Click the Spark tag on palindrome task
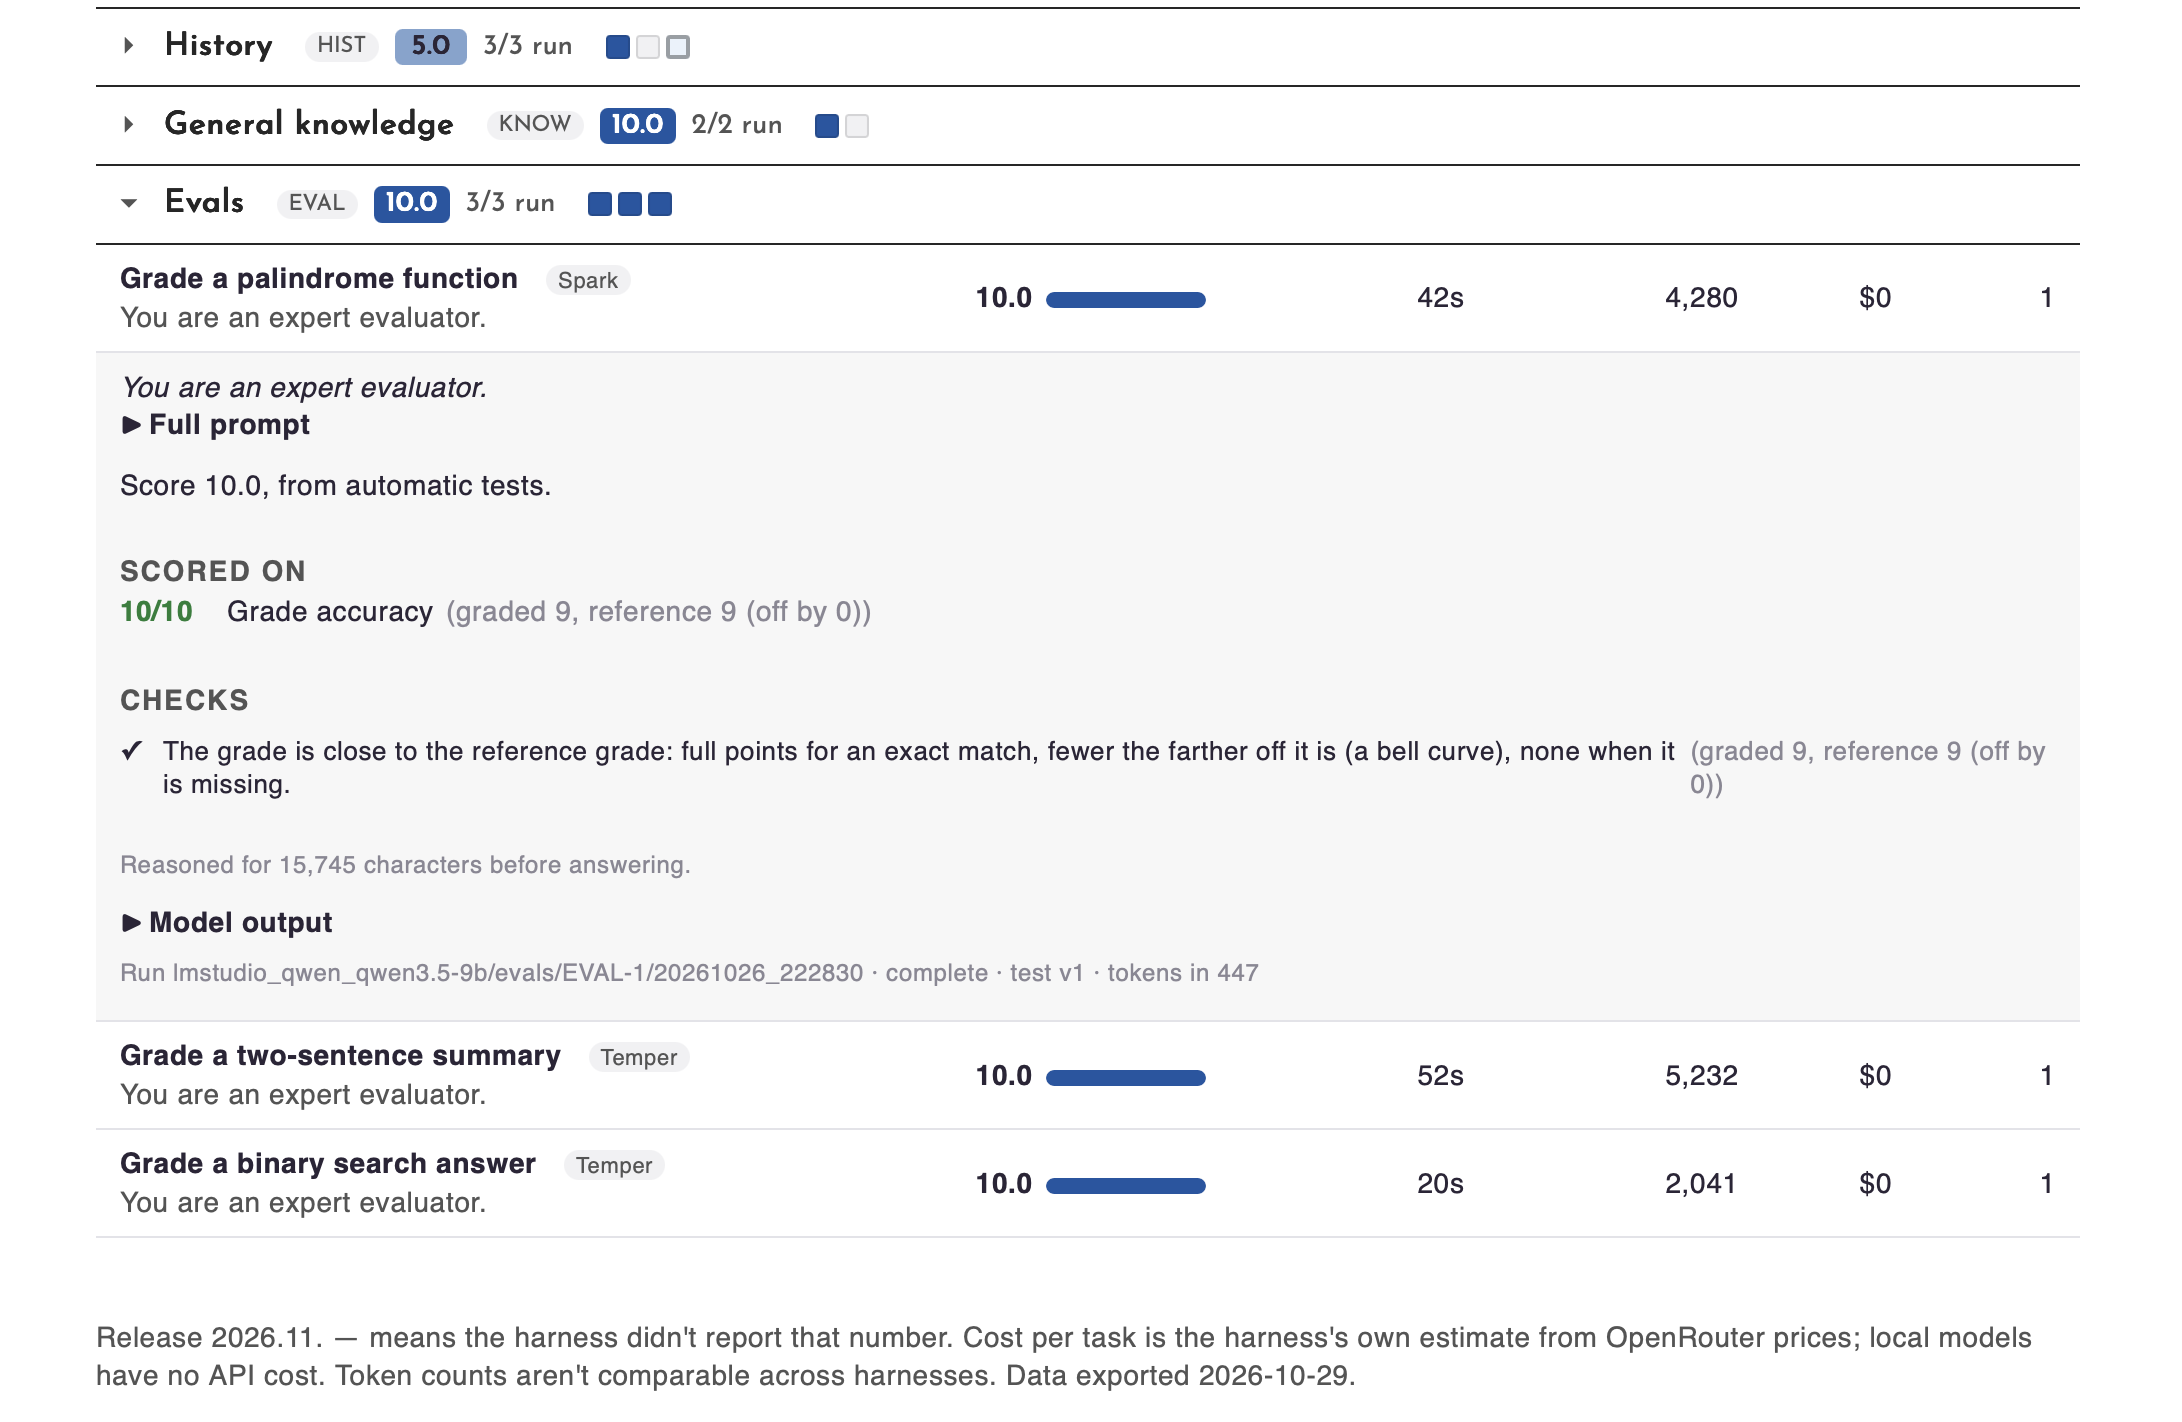This screenshot has height=1422, width=2182. point(588,280)
